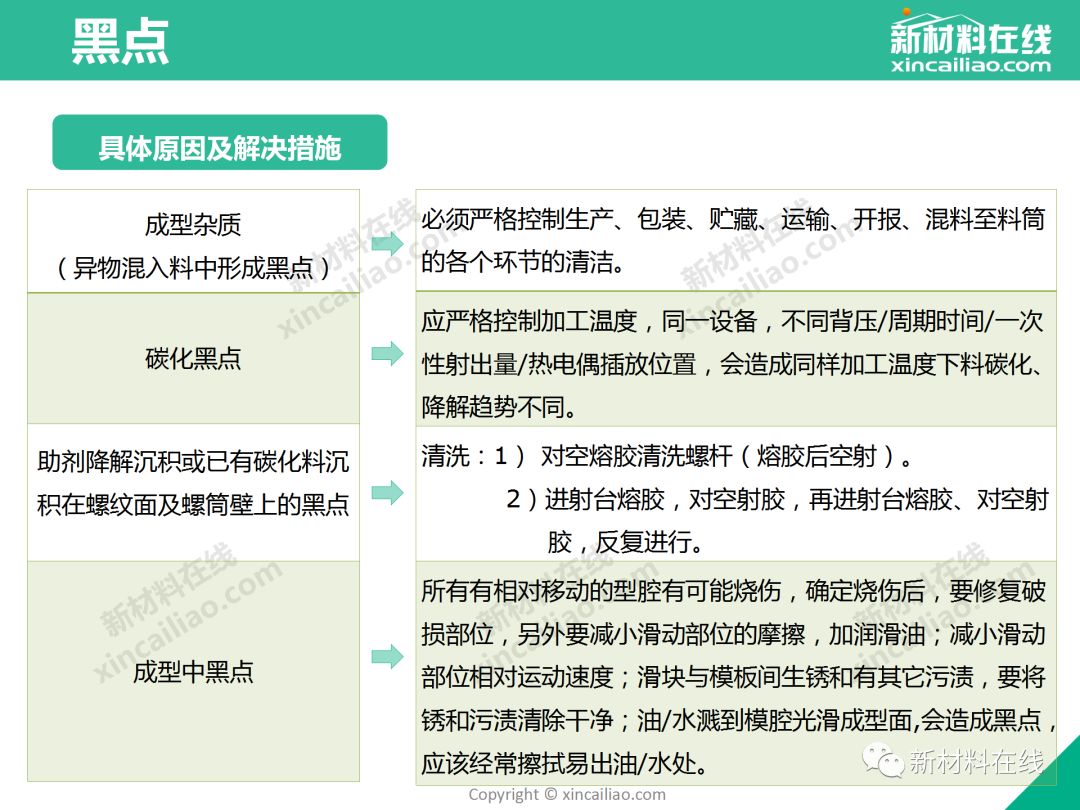Click the 新材料在线 text beside WeChat icon
Viewport: 1080px width, 810px height.
976,762
